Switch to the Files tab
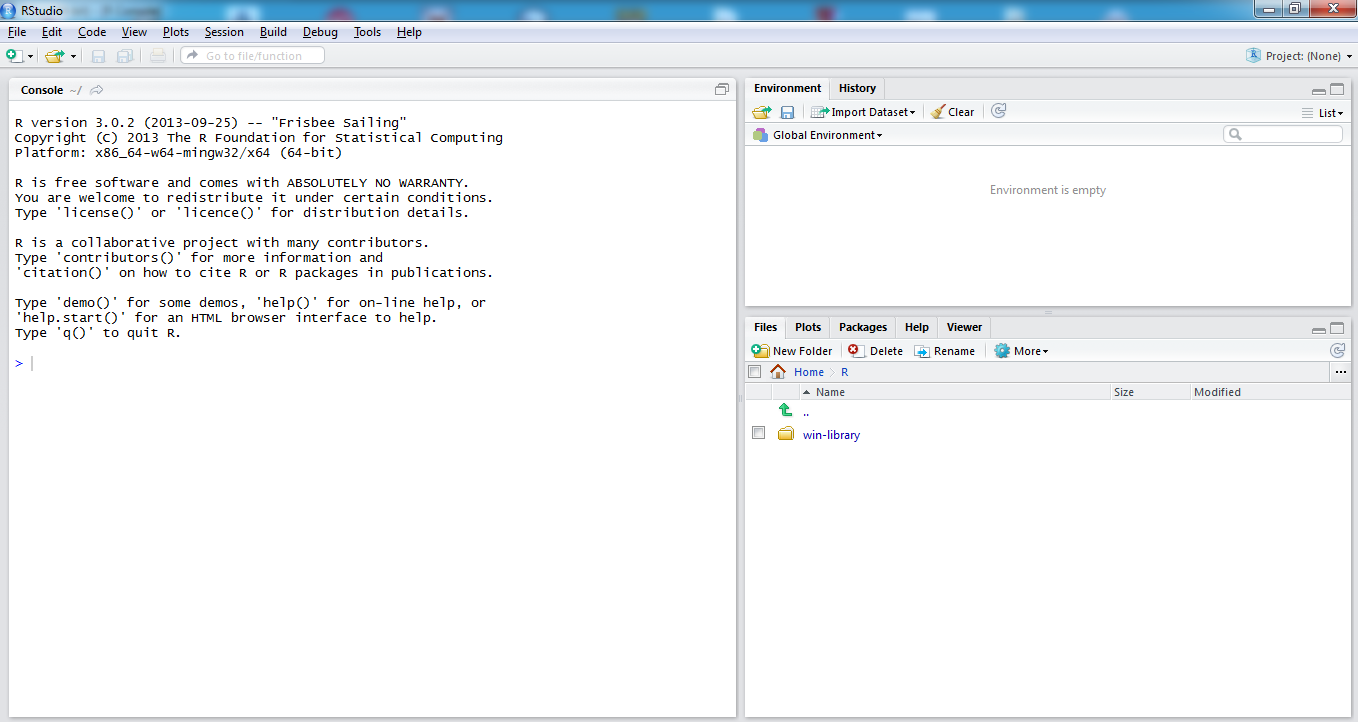1358x722 pixels. point(766,327)
